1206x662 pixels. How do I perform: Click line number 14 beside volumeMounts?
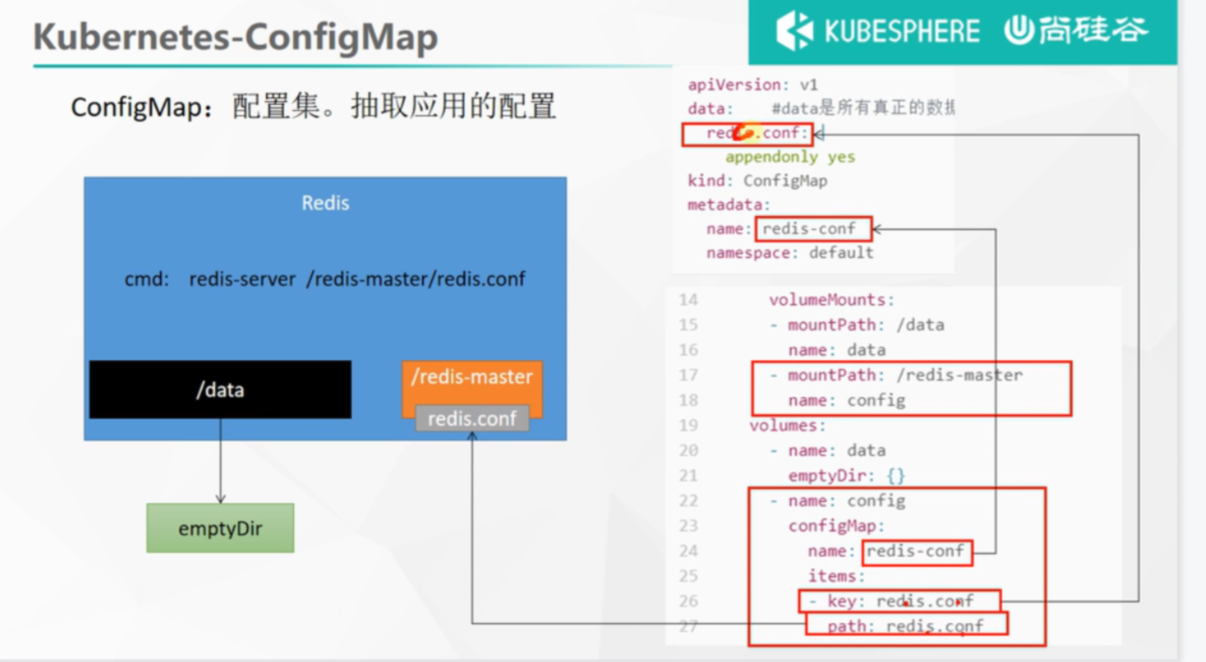[688, 300]
